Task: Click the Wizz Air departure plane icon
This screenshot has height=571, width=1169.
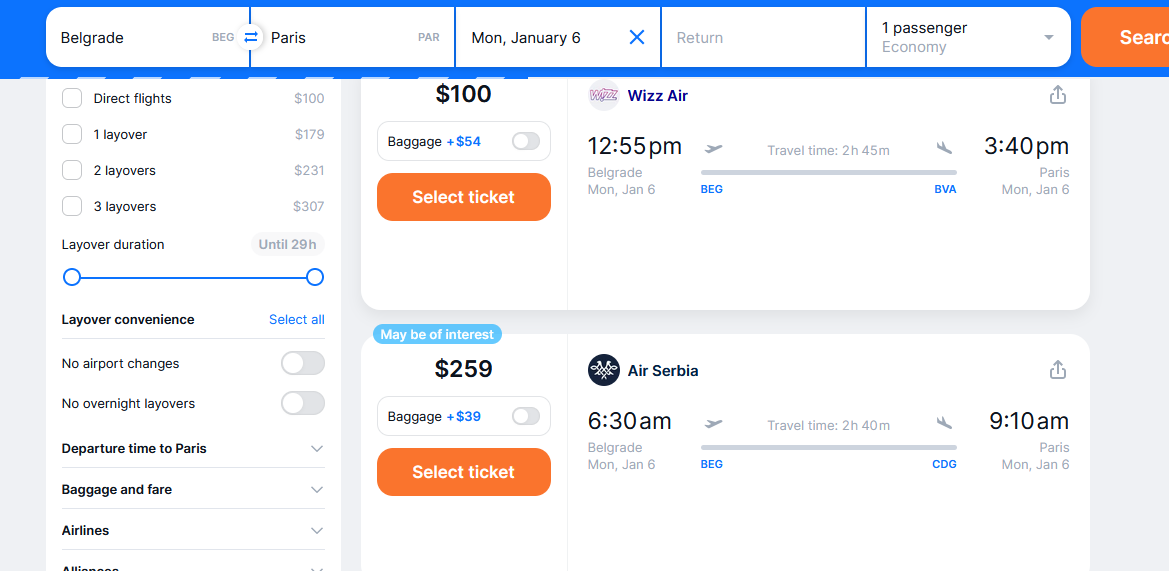Action: (713, 148)
